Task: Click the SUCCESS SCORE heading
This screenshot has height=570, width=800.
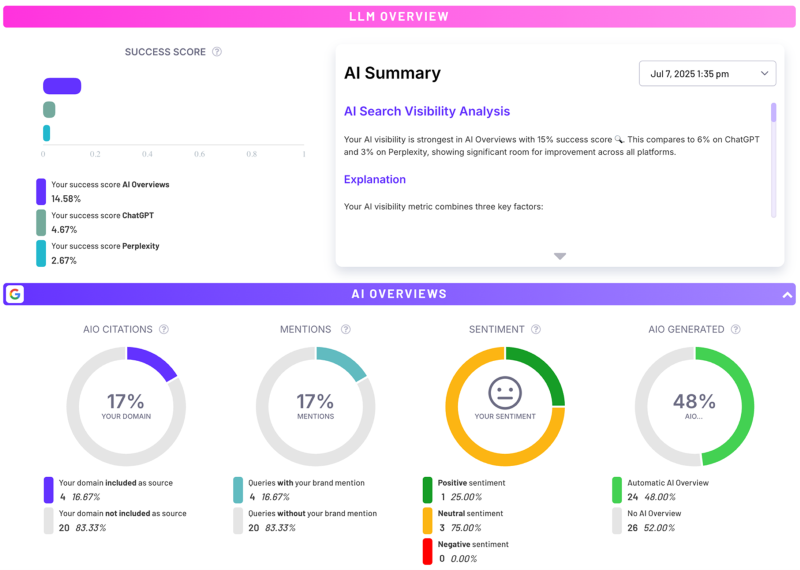Action: (165, 52)
